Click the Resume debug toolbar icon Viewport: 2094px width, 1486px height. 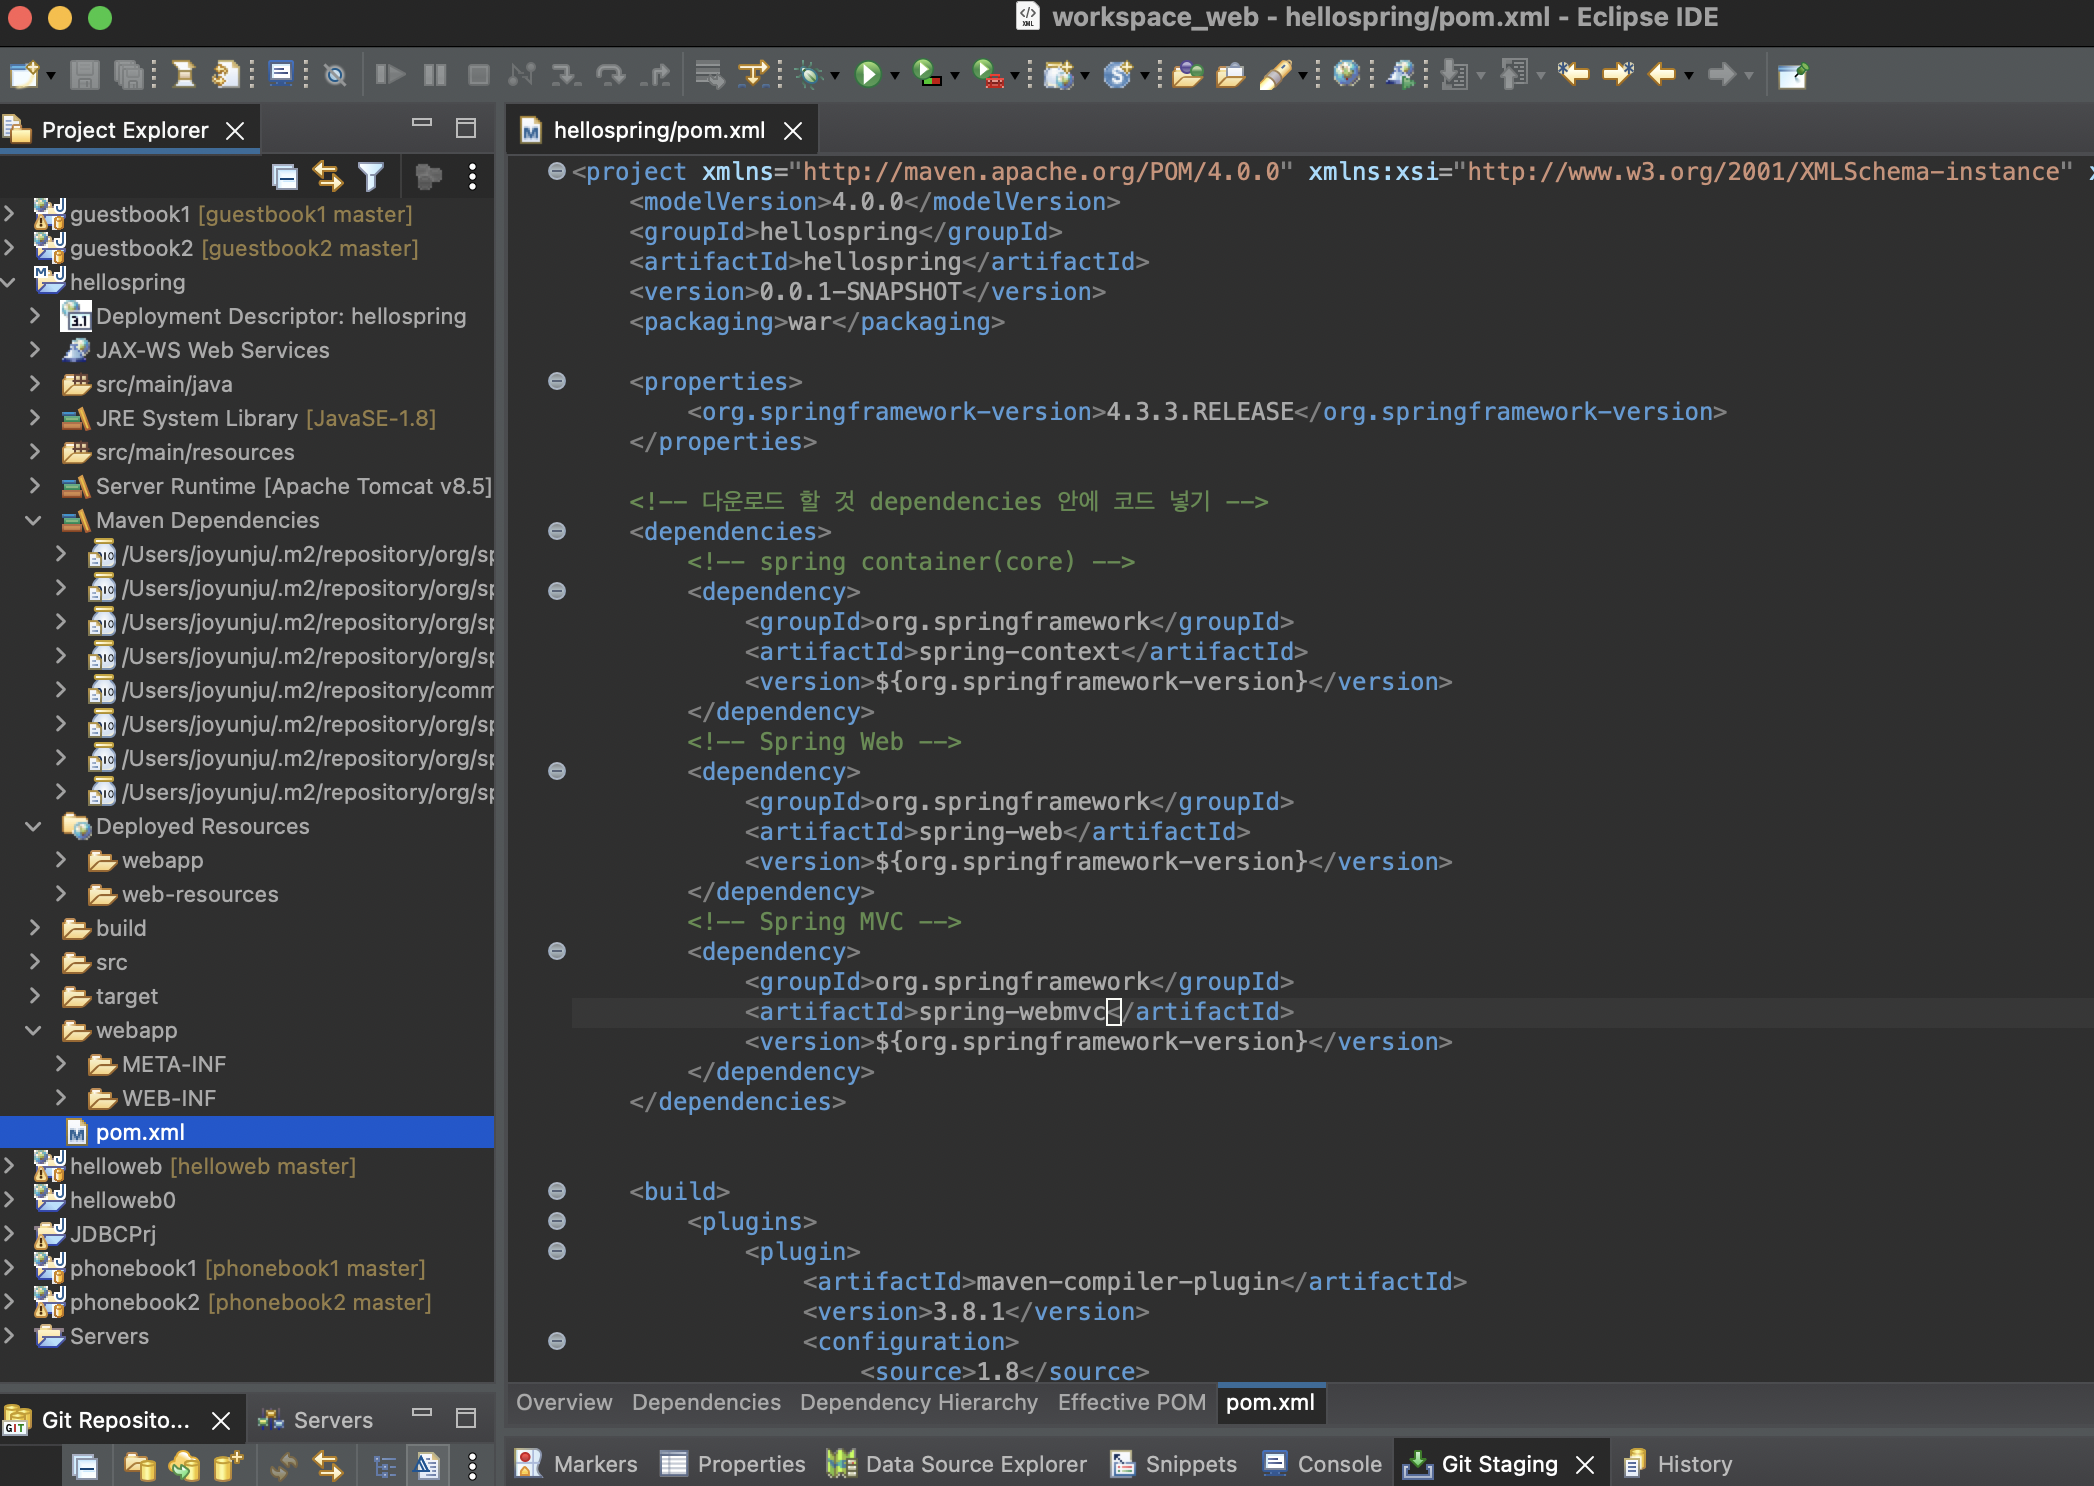point(389,75)
